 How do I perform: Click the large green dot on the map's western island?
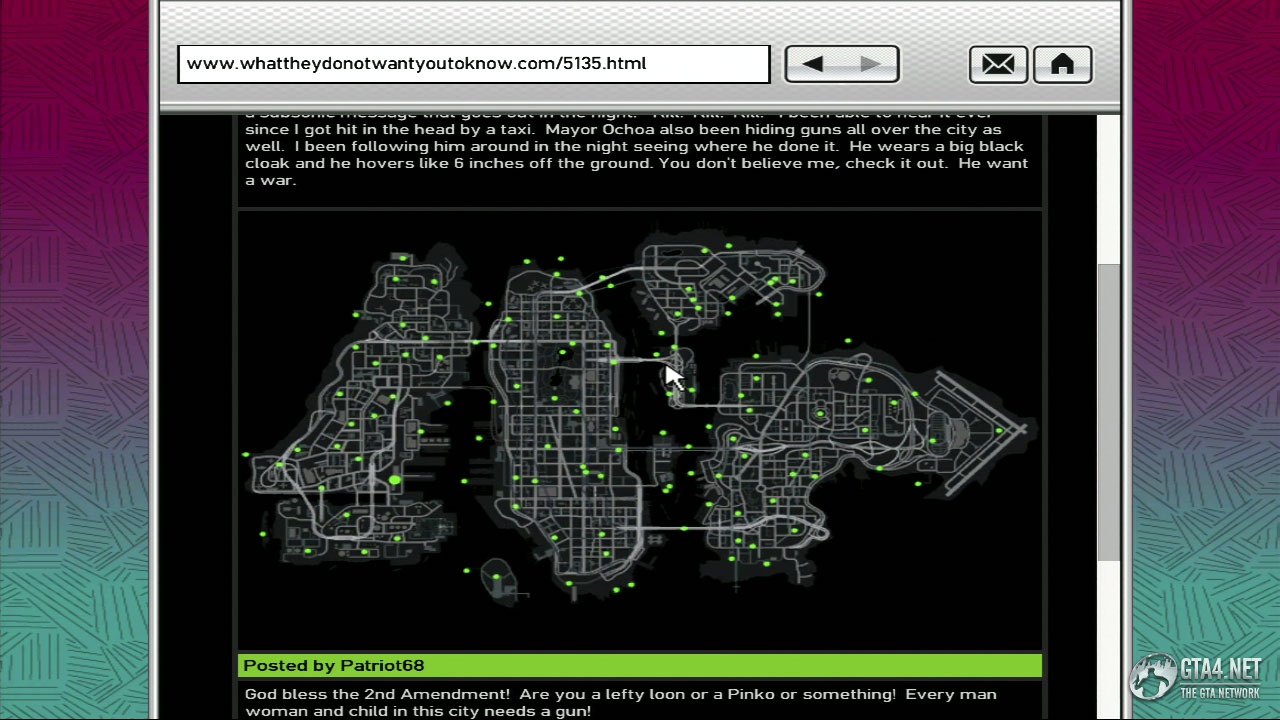point(396,482)
